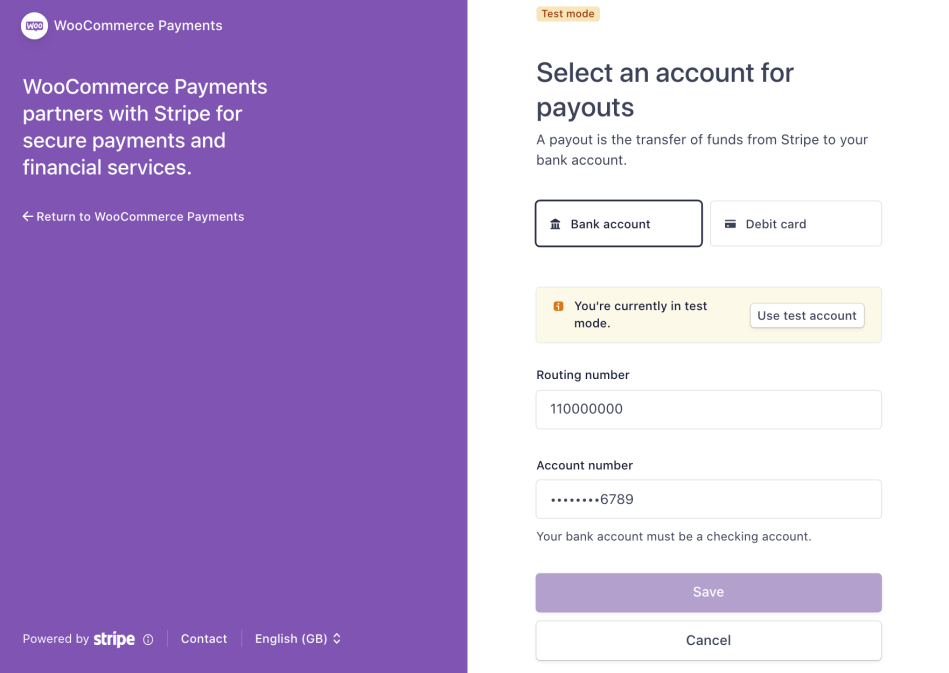949x673 pixels.
Task: Switch to Debit card payout option
Action: [x=795, y=224]
